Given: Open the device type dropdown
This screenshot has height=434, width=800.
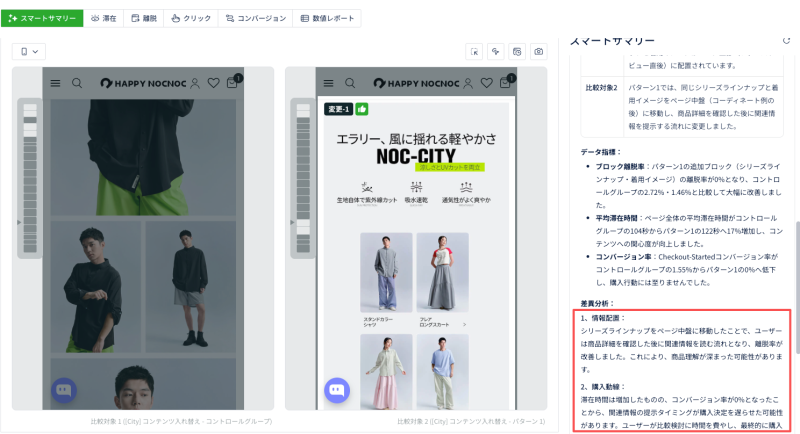Looking at the screenshot, I should [29, 51].
